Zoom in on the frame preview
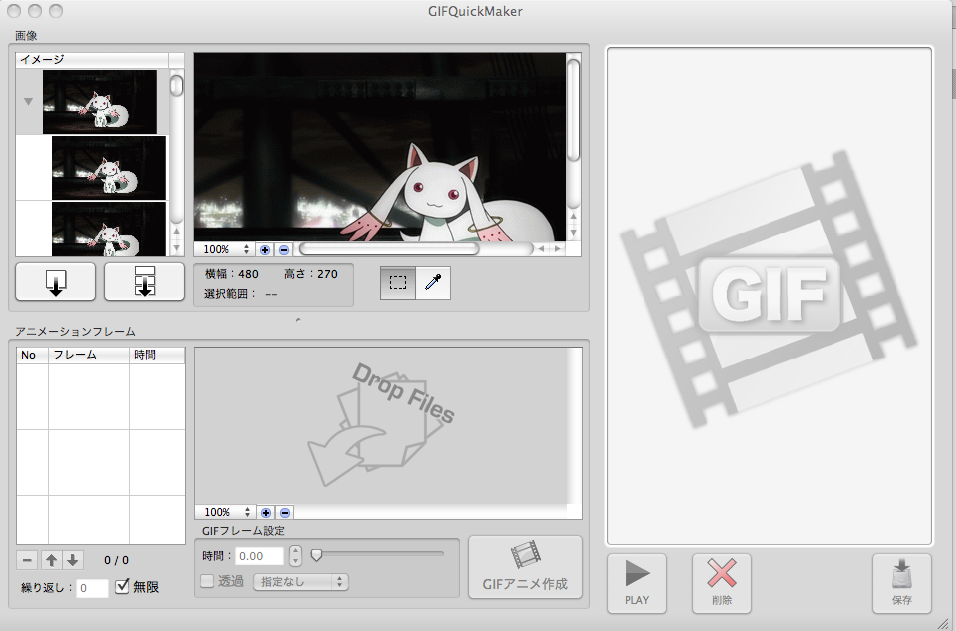The width and height of the screenshot is (956, 631). click(266, 513)
